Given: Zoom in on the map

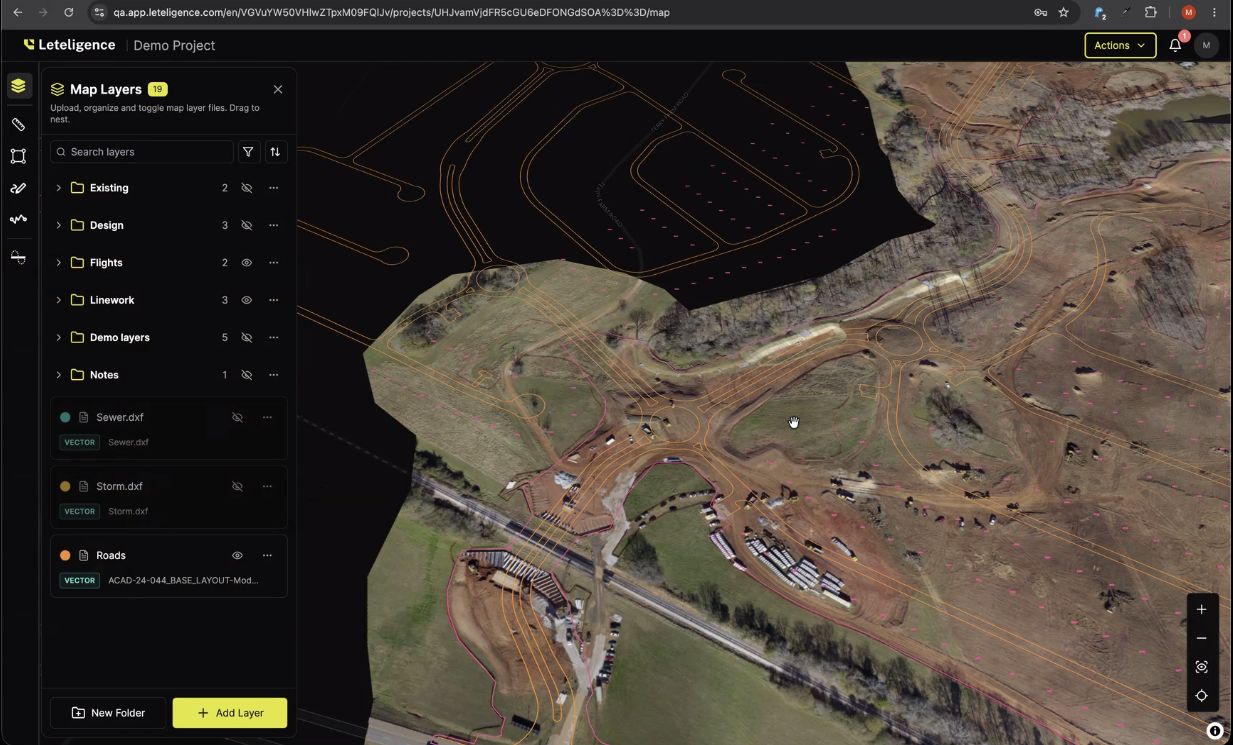Looking at the screenshot, I should tap(1201, 609).
